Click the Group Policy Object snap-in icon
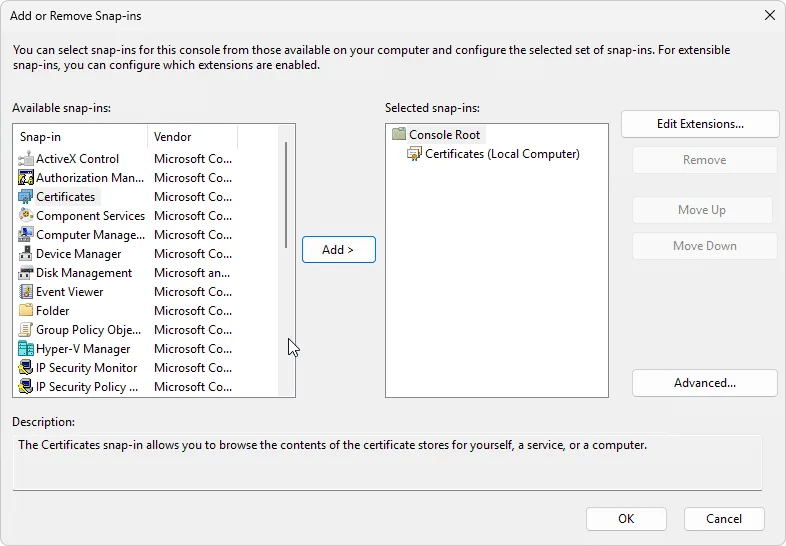Viewport: 786px width, 546px height. pyautogui.click(x=26, y=329)
